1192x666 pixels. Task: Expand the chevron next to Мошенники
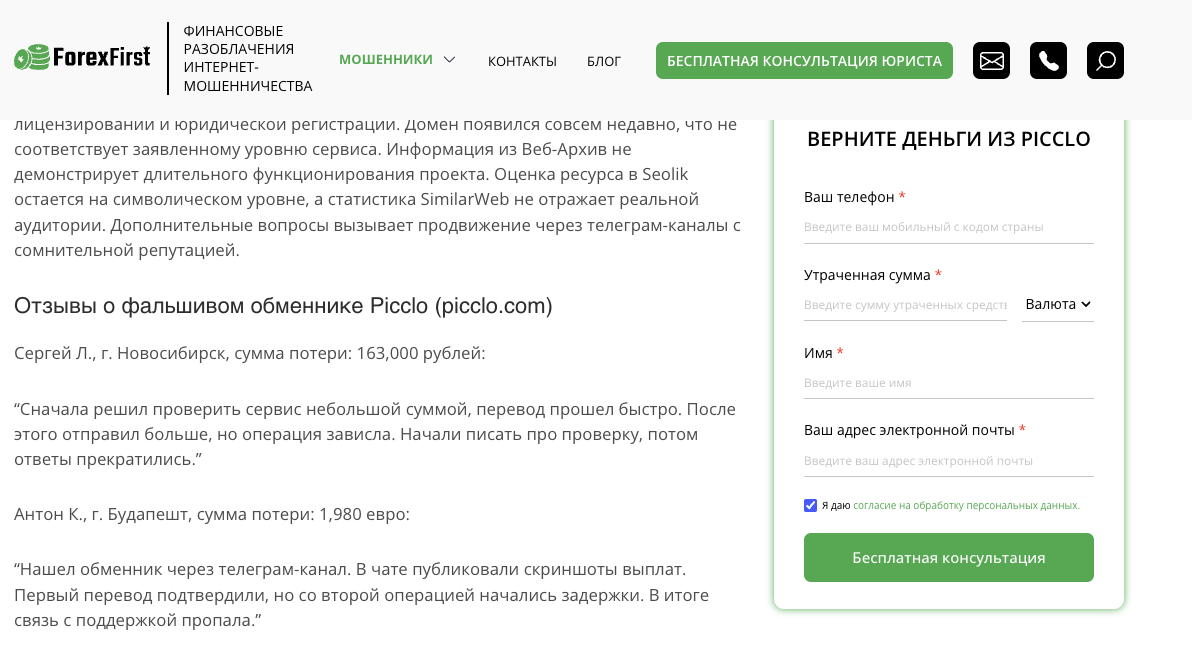tap(450, 60)
